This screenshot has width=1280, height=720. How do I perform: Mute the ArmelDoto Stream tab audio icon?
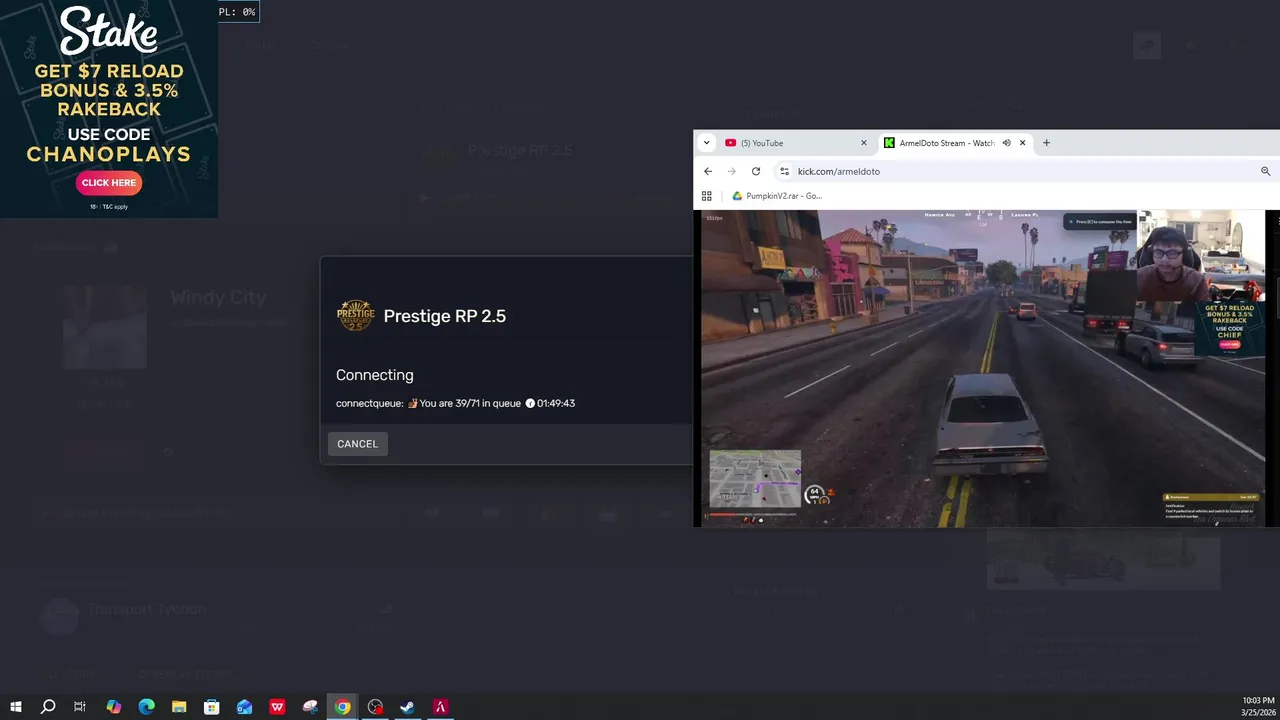click(1006, 143)
